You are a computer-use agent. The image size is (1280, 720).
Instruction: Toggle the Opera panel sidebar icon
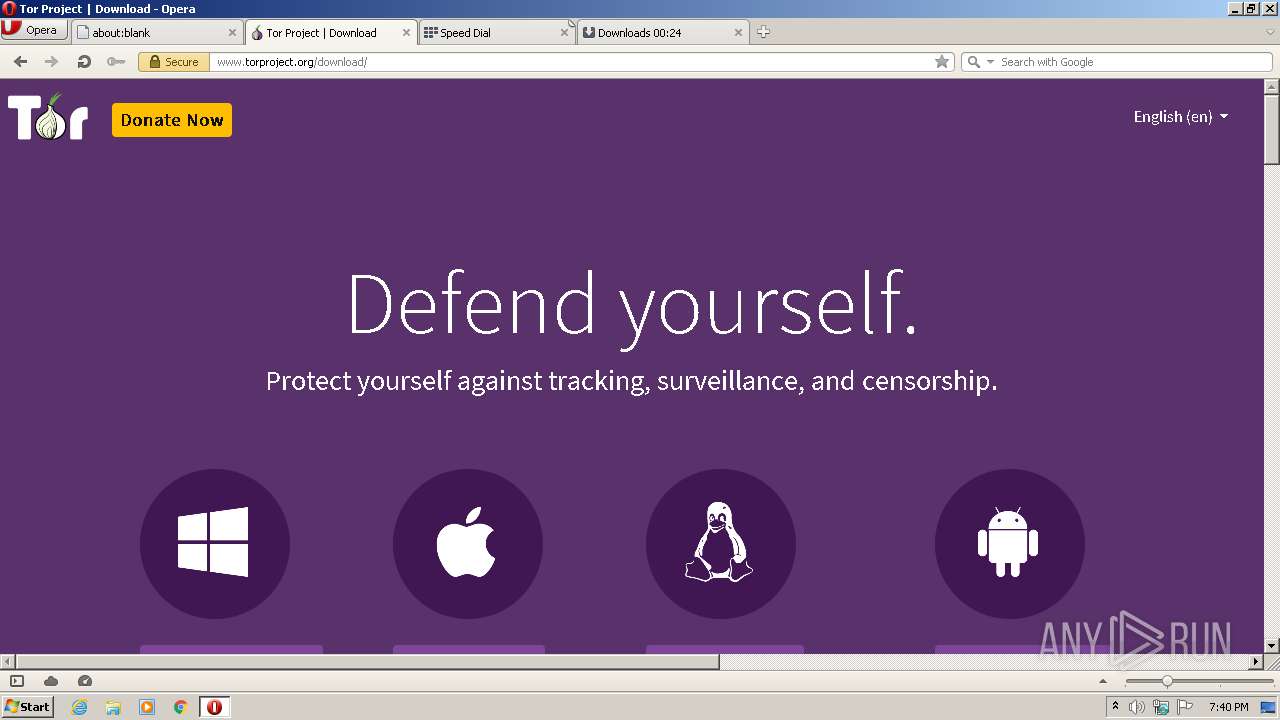17,681
